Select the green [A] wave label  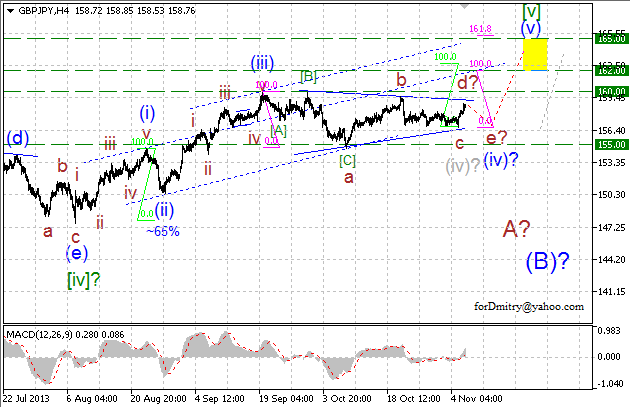(x=278, y=131)
